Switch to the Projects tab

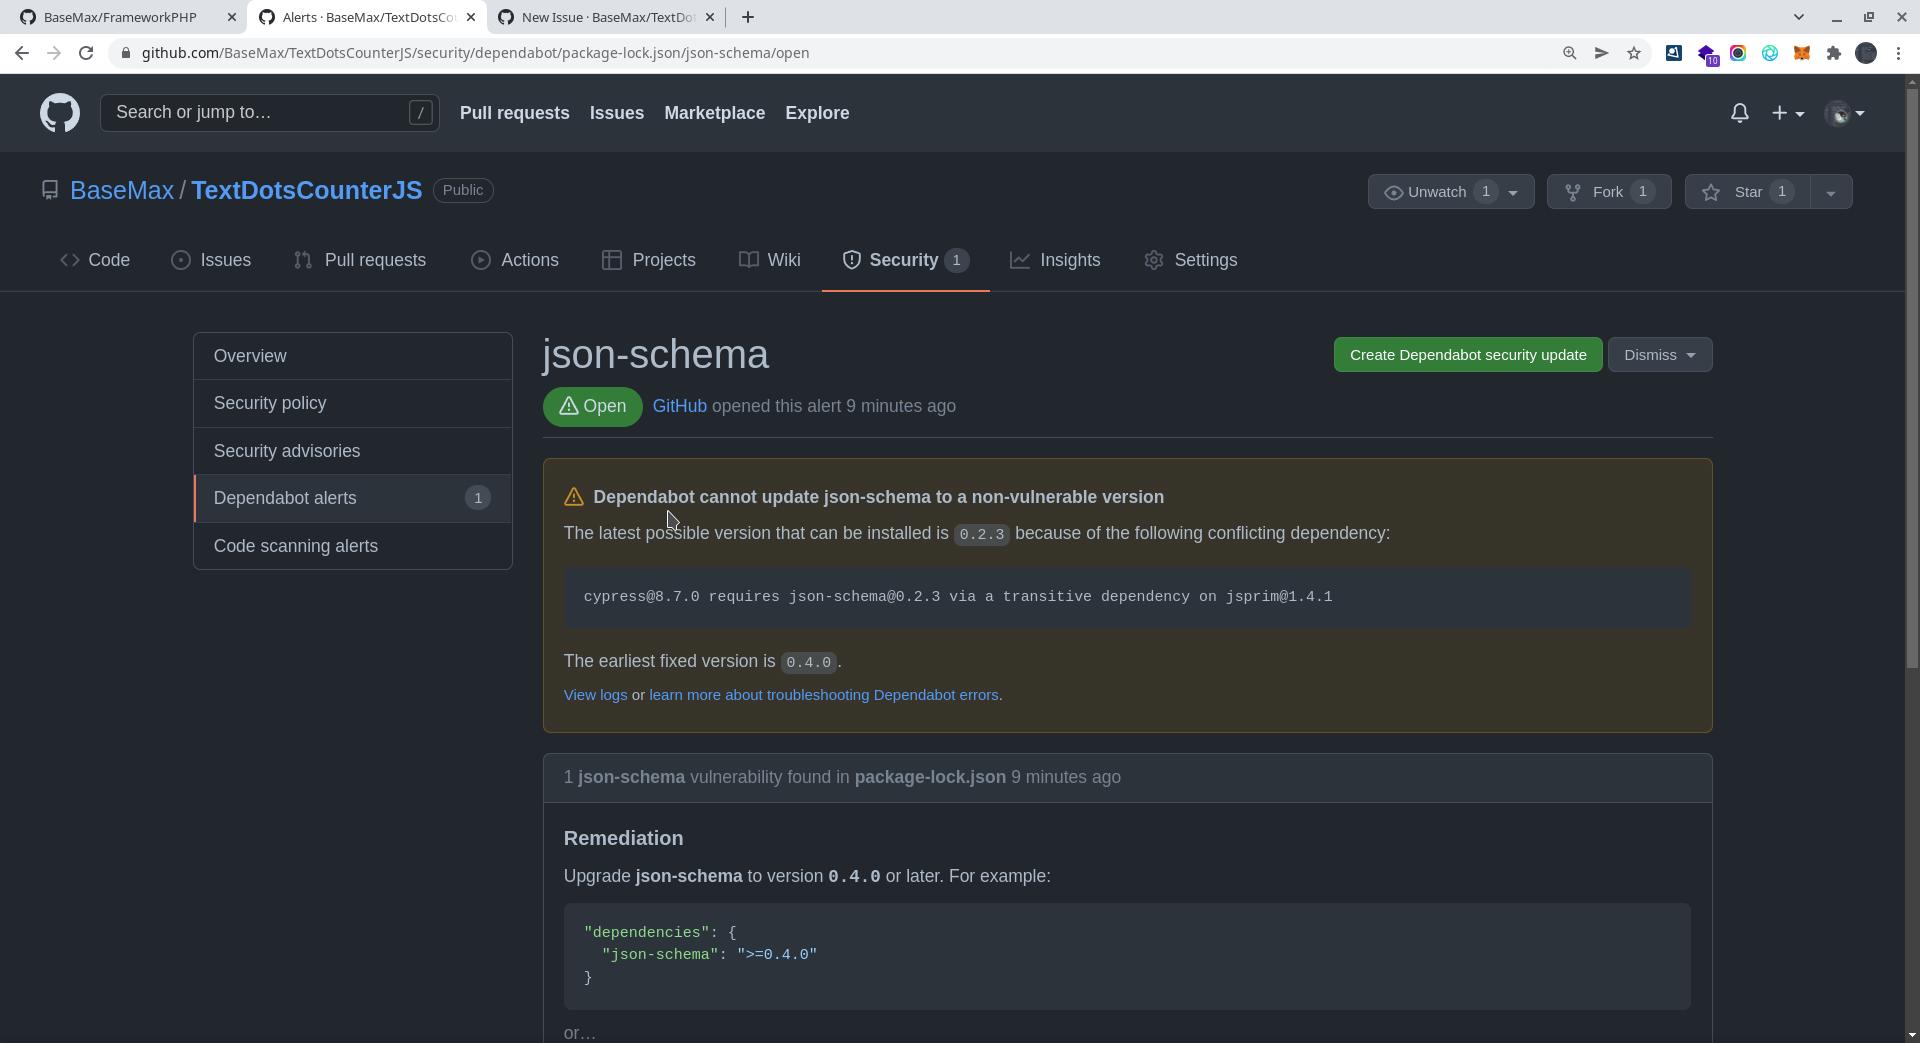(x=649, y=260)
